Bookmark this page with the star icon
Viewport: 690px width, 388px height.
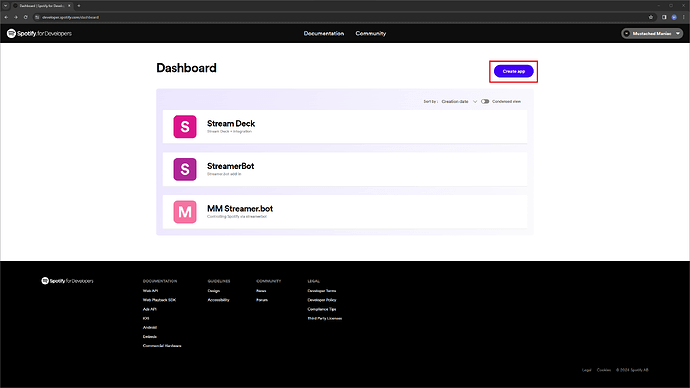click(x=651, y=17)
